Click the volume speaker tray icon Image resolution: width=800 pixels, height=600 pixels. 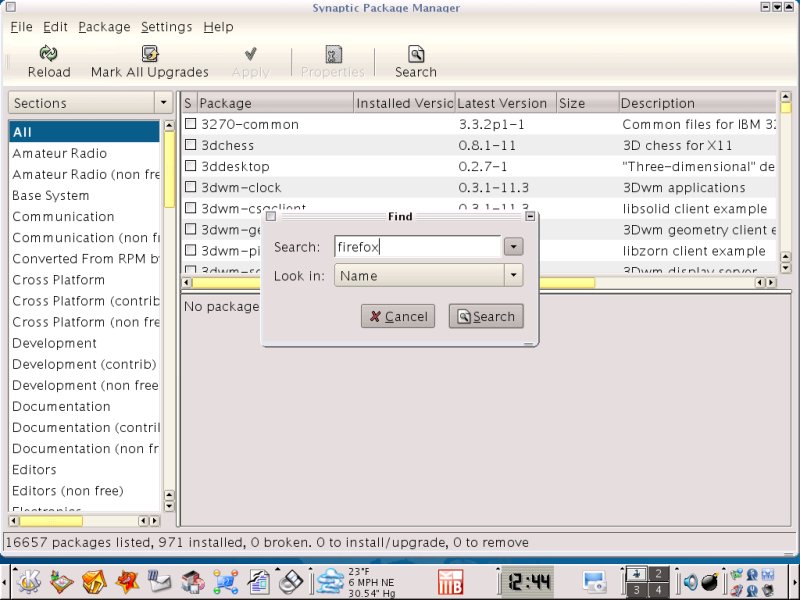click(689, 580)
